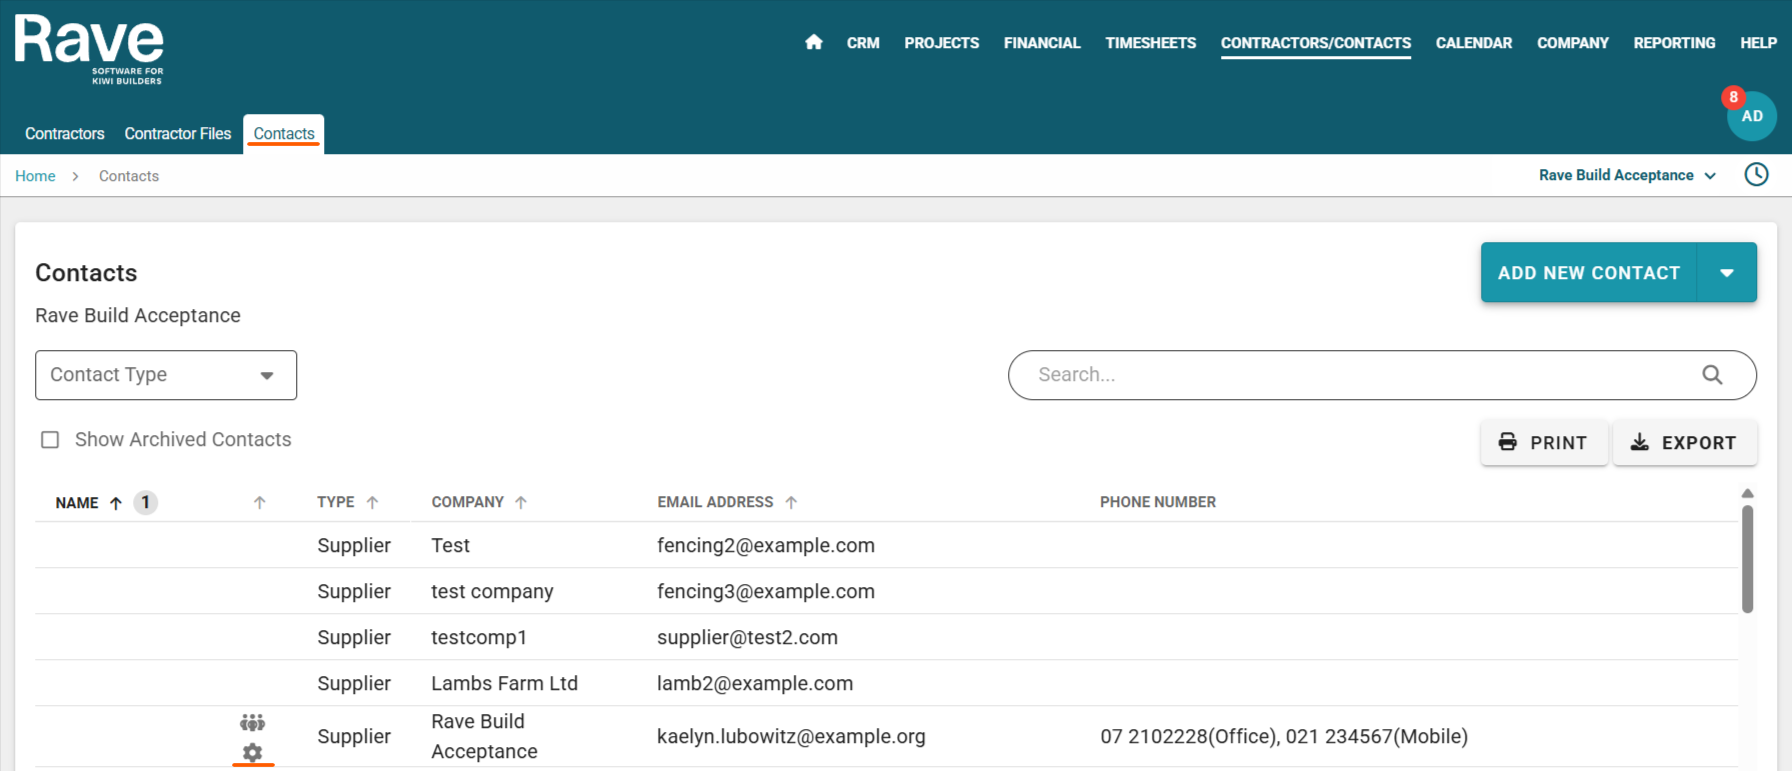Viewport: 1792px width, 771px height.
Task: Open the Contact Type dropdown
Action: tap(166, 375)
